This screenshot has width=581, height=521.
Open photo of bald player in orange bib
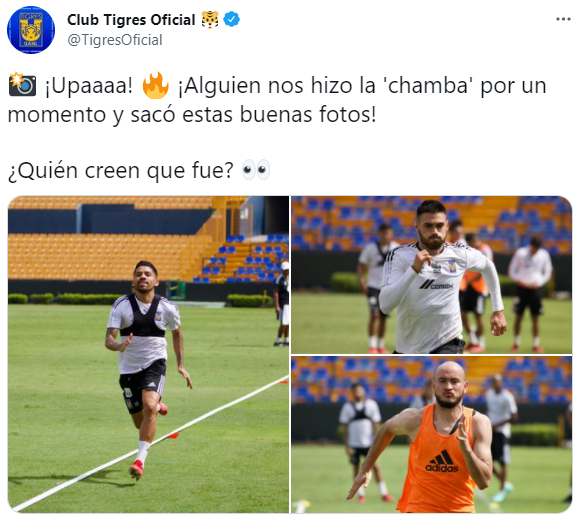point(431,435)
